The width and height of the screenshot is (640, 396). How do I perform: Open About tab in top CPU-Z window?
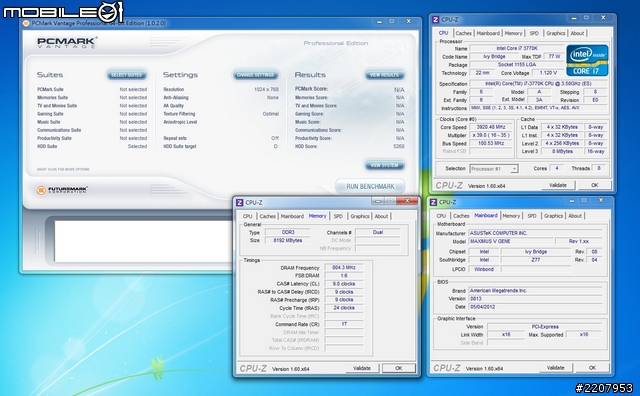coord(577,33)
